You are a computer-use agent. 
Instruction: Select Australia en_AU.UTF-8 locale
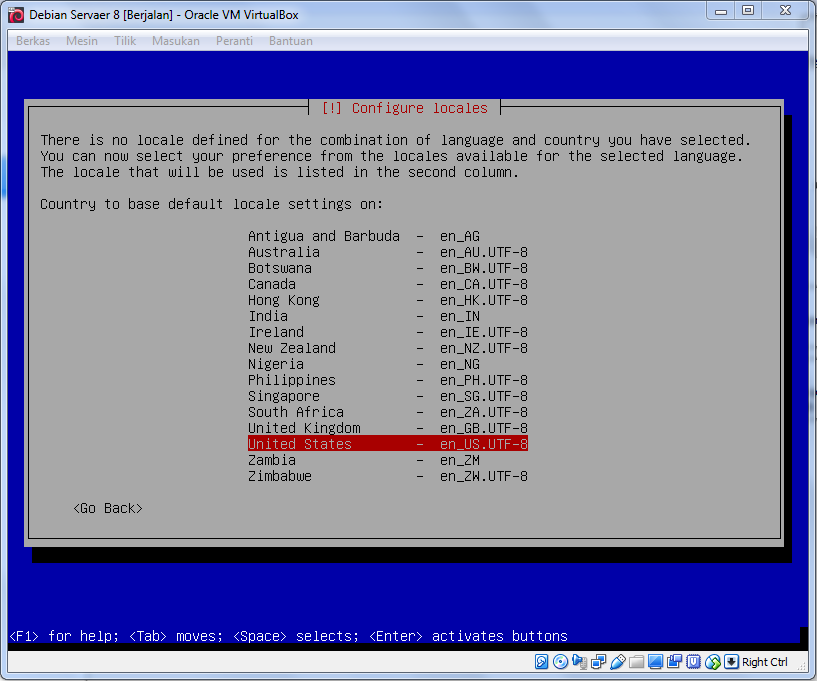coord(388,252)
